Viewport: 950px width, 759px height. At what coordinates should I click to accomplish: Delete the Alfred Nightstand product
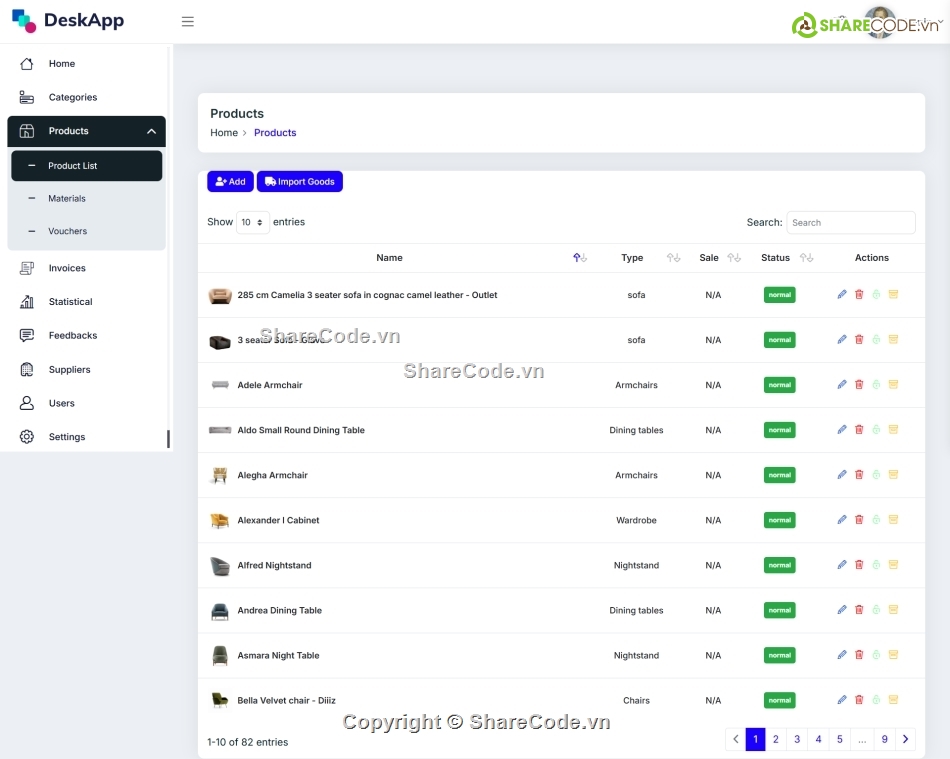(859, 565)
